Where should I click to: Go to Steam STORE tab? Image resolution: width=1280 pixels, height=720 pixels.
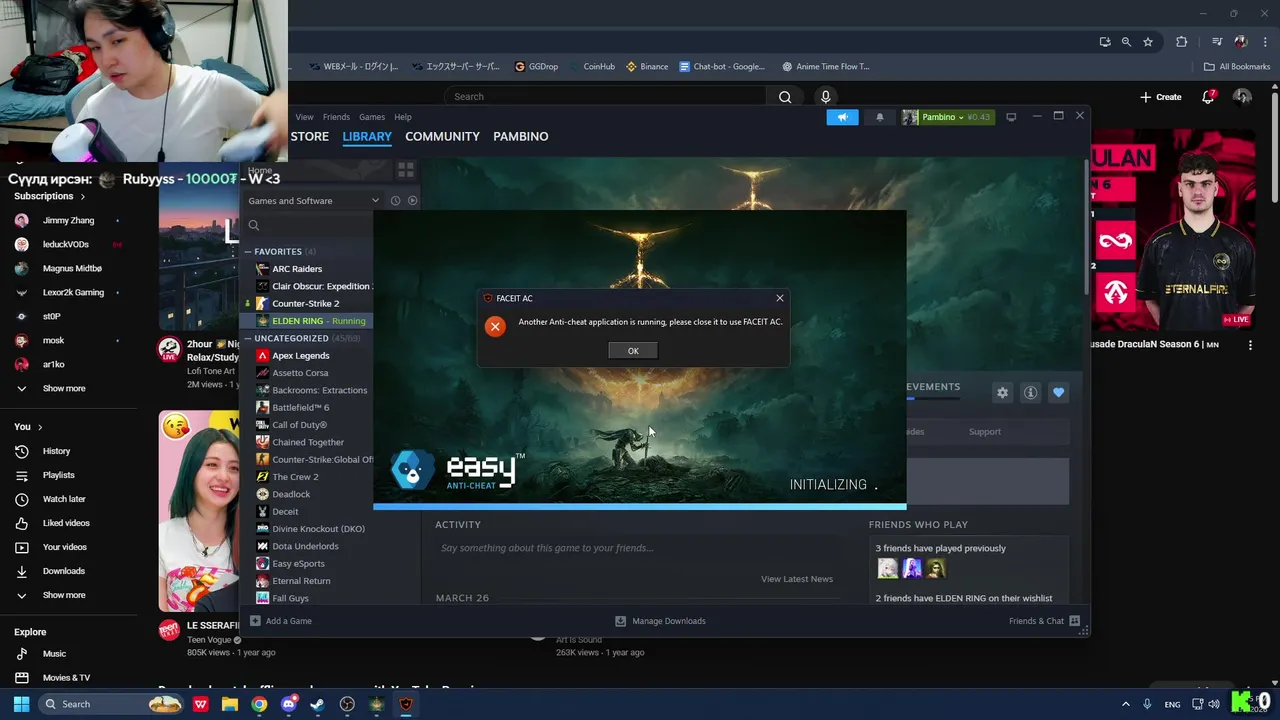[x=310, y=136]
